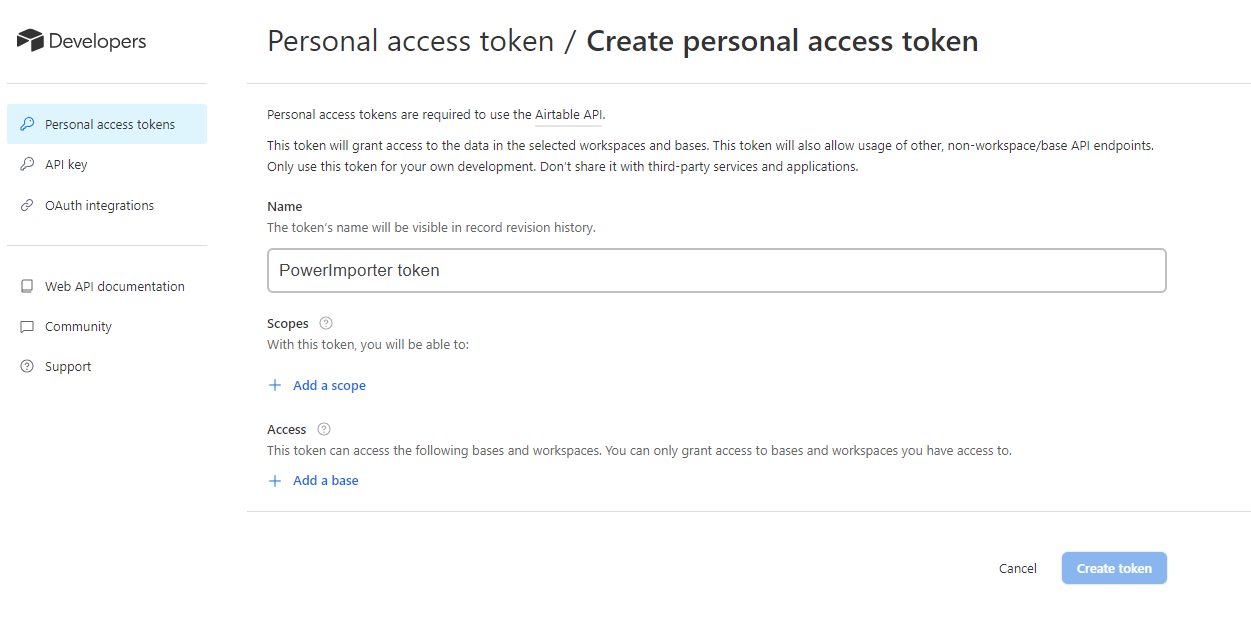Open OAuth integrations in the sidebar
This screenshot has height=617, width=1251.
[x=99, y=205]
